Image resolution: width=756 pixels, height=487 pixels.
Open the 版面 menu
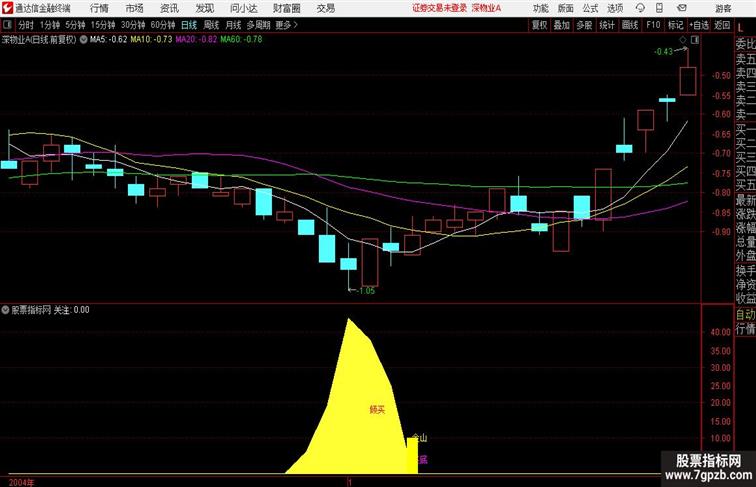(x=566, y=8)
